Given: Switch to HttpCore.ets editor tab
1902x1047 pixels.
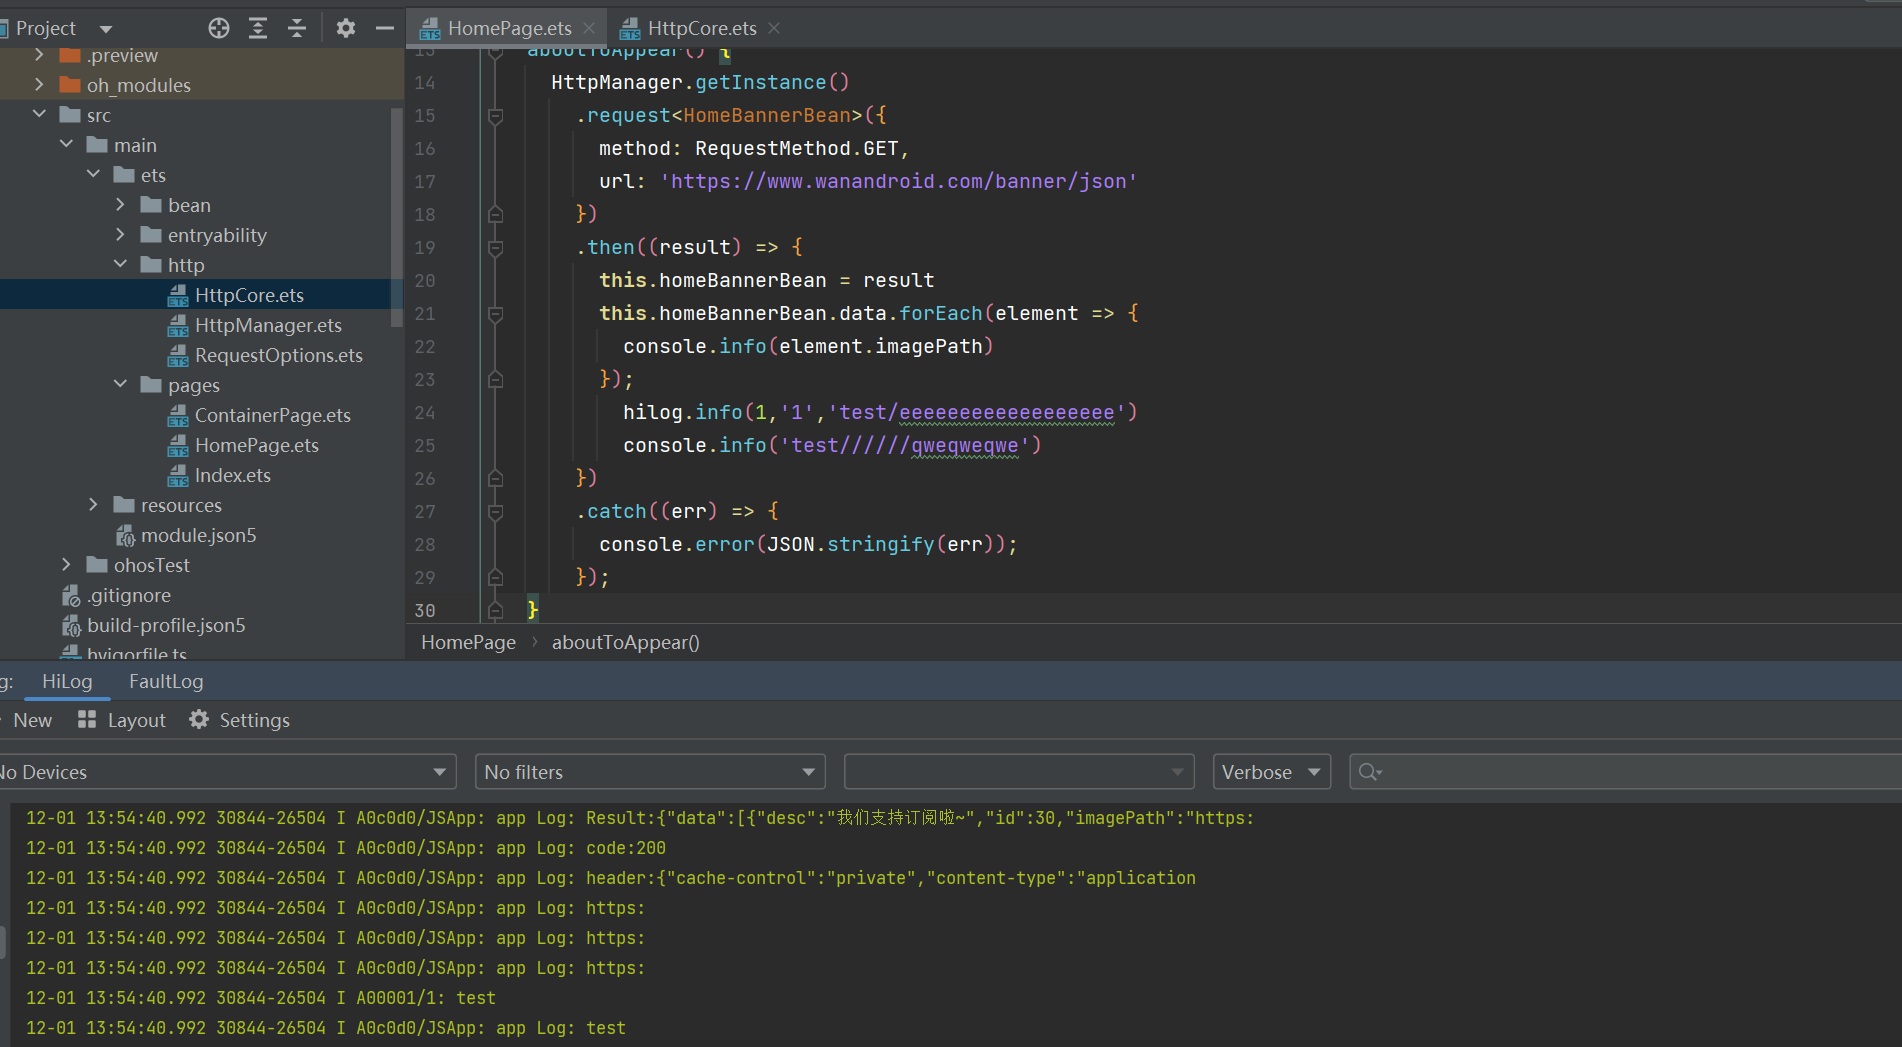Looking at the screenshot, I should (701, 28).
